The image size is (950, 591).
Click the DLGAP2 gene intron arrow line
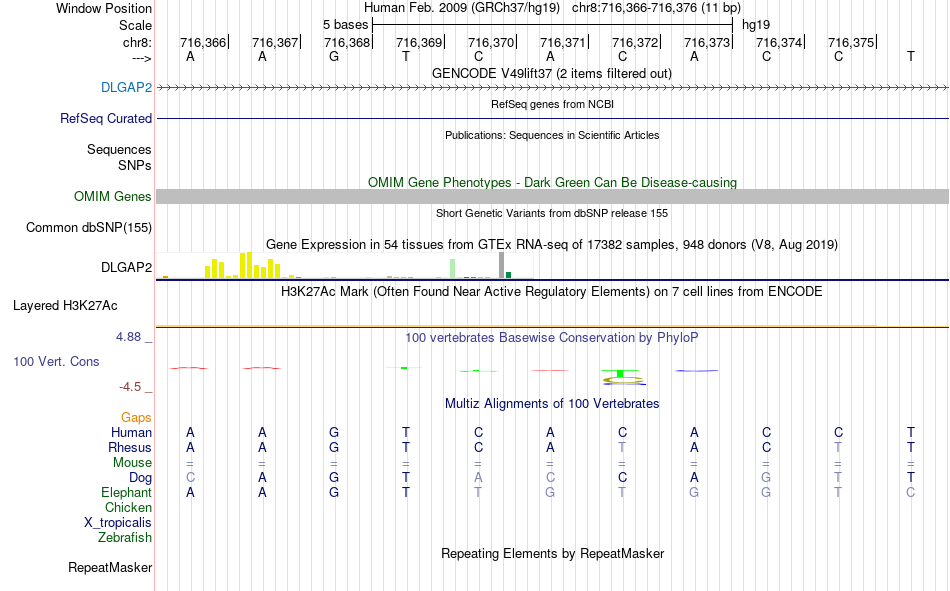[x=552, y=88]
